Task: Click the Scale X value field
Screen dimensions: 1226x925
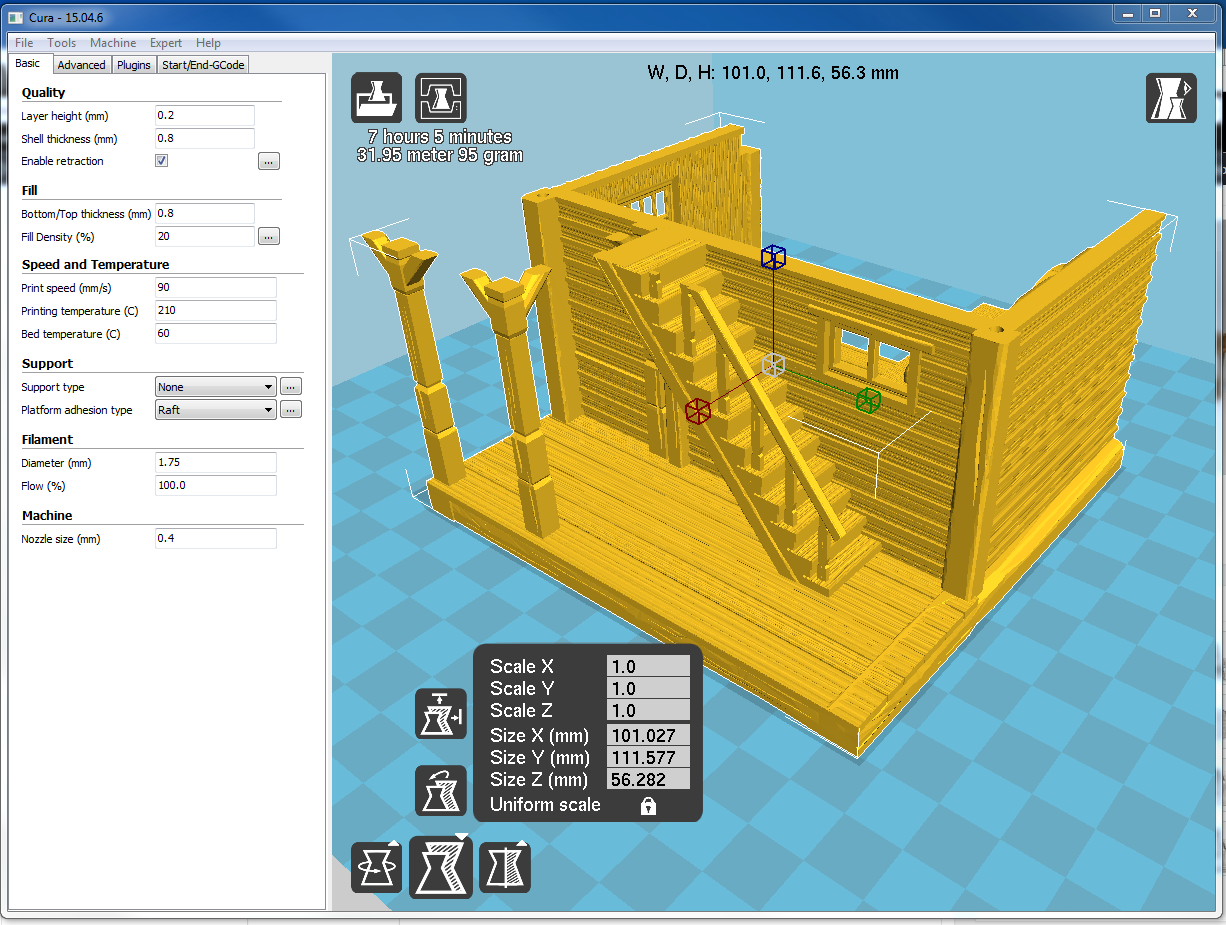Action: (648, 667)
